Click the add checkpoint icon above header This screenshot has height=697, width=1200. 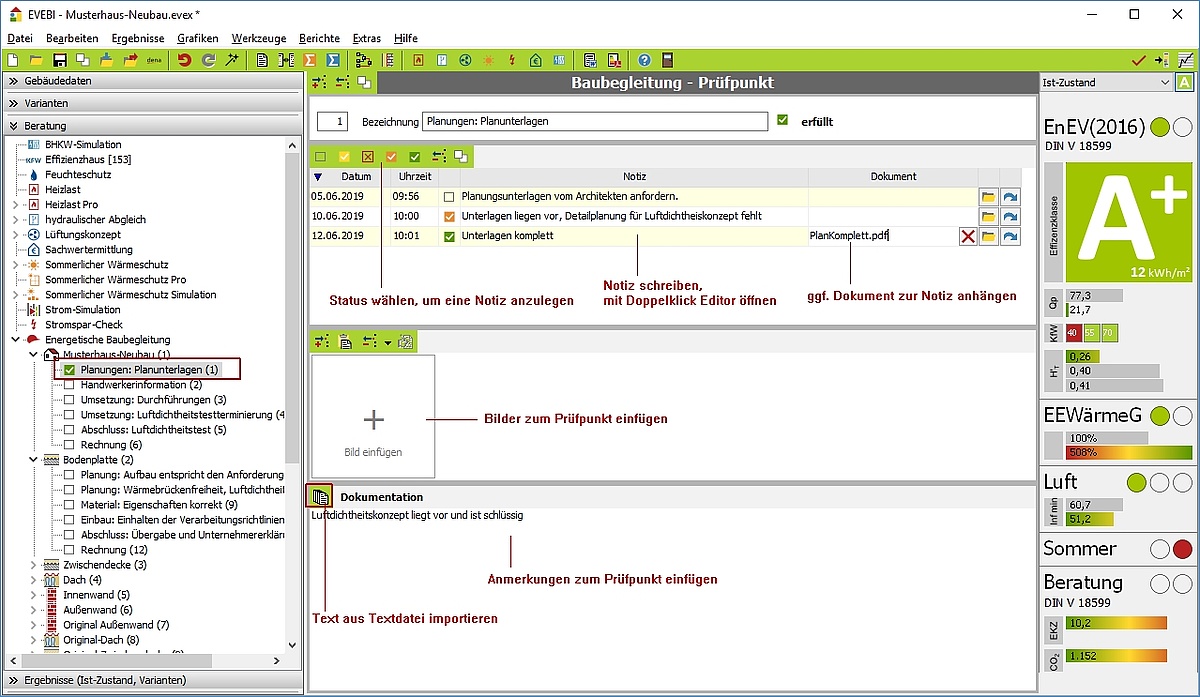coord(319,82)
